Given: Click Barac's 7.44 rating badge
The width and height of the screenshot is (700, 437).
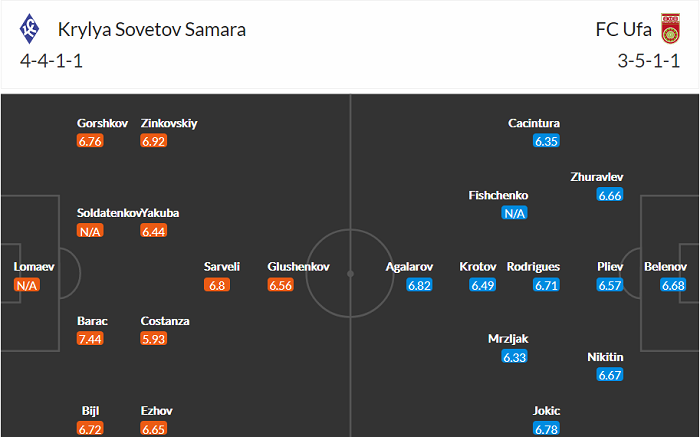Looking at the screenshot, I should click(x=90, y=339).
